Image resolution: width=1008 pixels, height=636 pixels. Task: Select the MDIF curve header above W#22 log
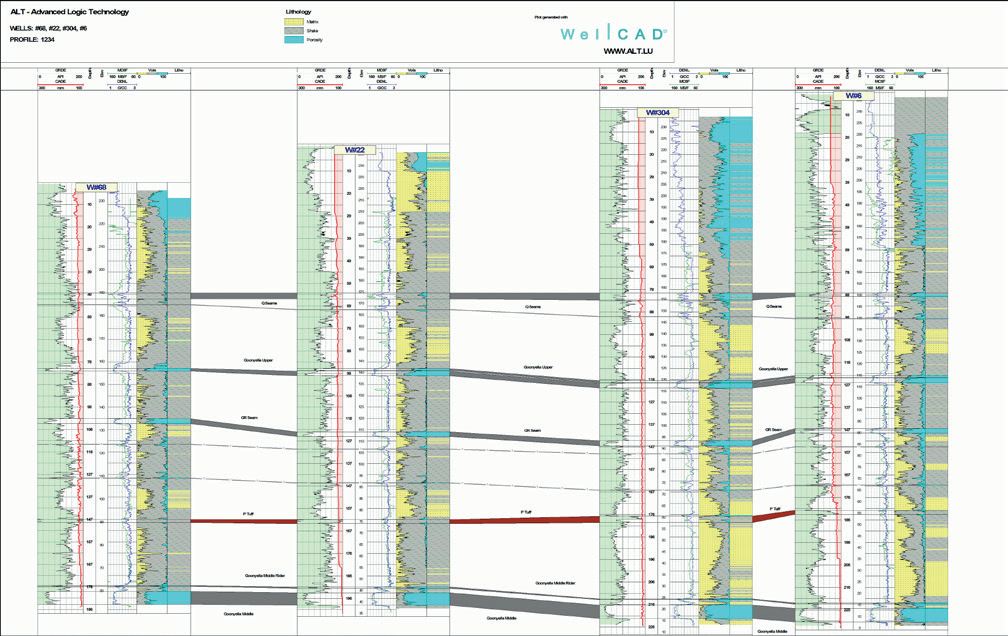(384, 69)
